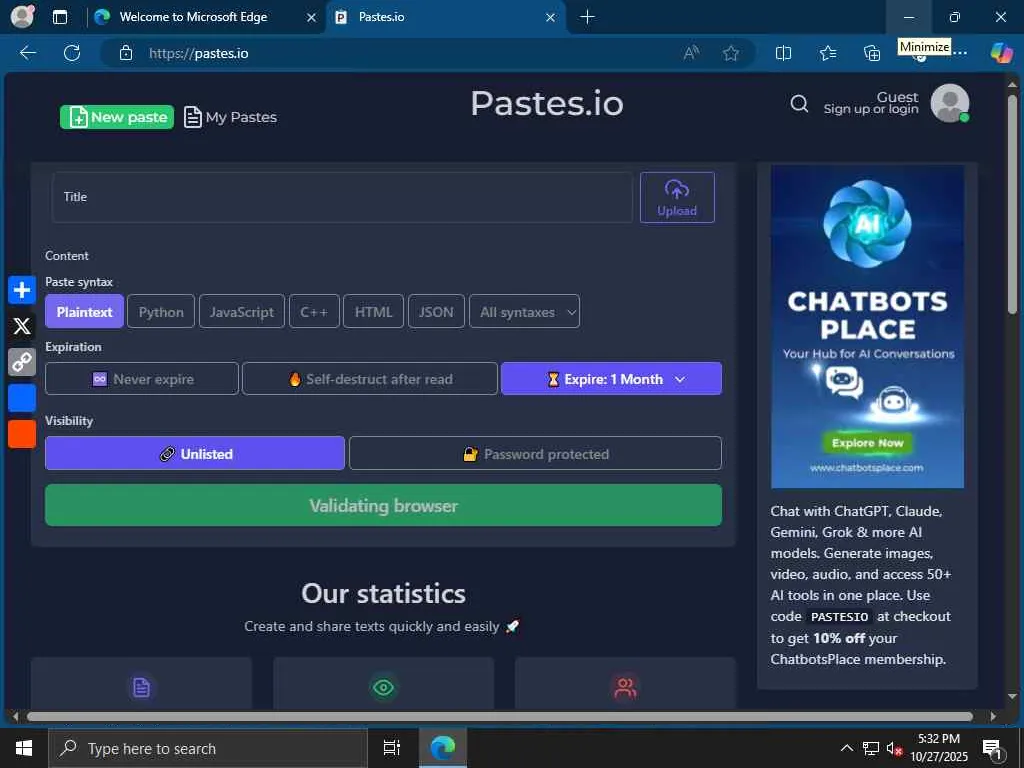The height and width of the screenshot is (768, 1024).
Task: Open the Windows Start menu
Action: [x=24, y=748]
